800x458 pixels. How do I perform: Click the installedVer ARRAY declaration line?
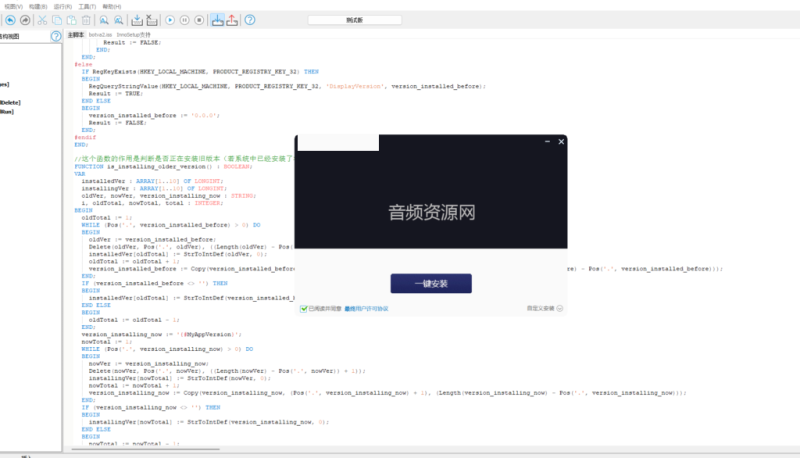click(153, 181)
